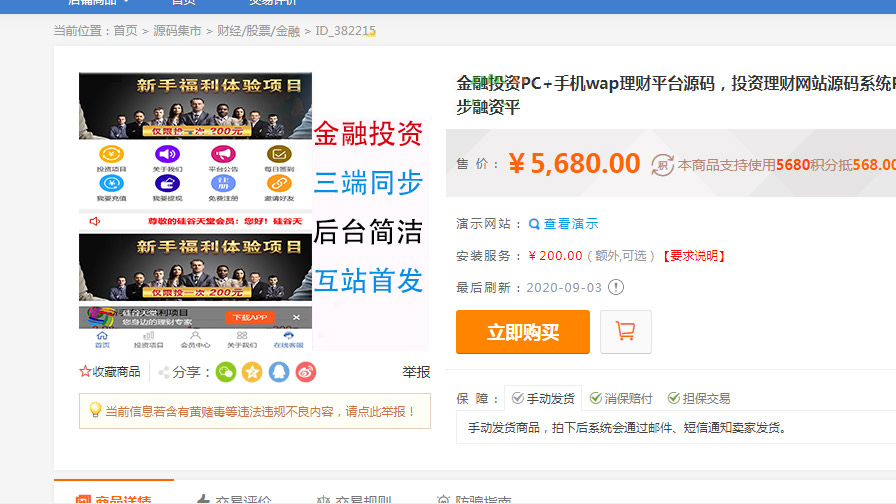Click the info icon beside 2020-09-03
Screen dimensions: 896x504
click(x=615, y=287)
